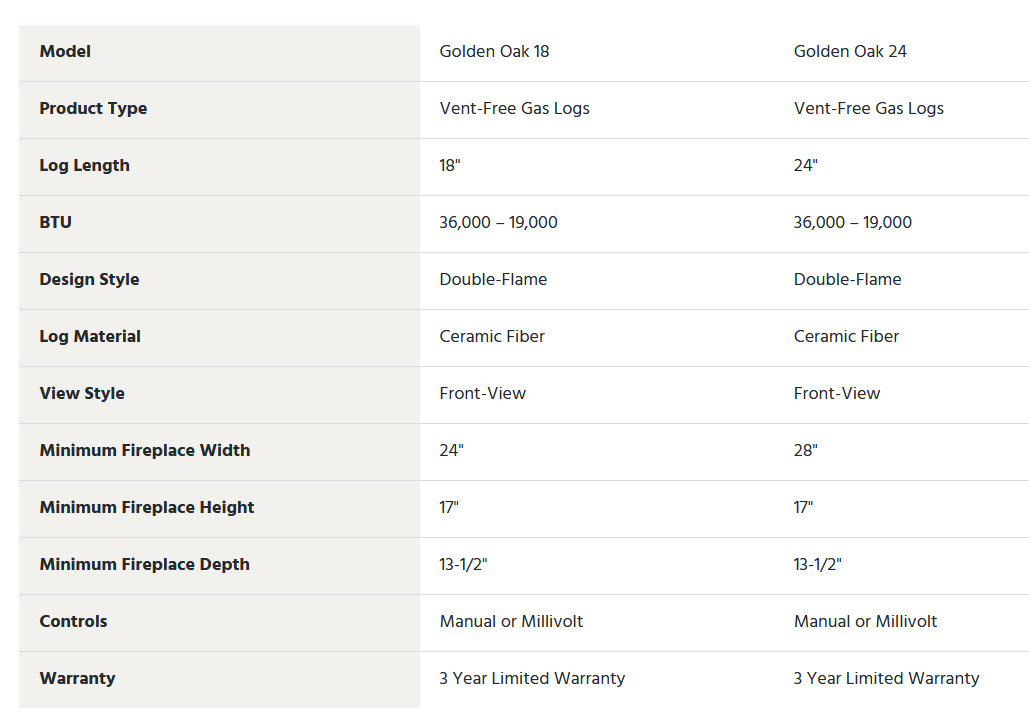1029x723 pixels.
Task: Select the Log Material row label
Action: pos(90,337)
